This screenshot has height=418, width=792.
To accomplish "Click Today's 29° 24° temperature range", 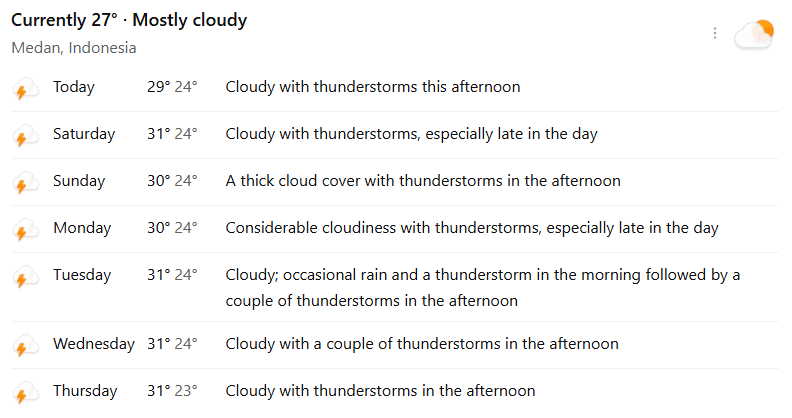I will pyautogui.click(x=172, y=87).
